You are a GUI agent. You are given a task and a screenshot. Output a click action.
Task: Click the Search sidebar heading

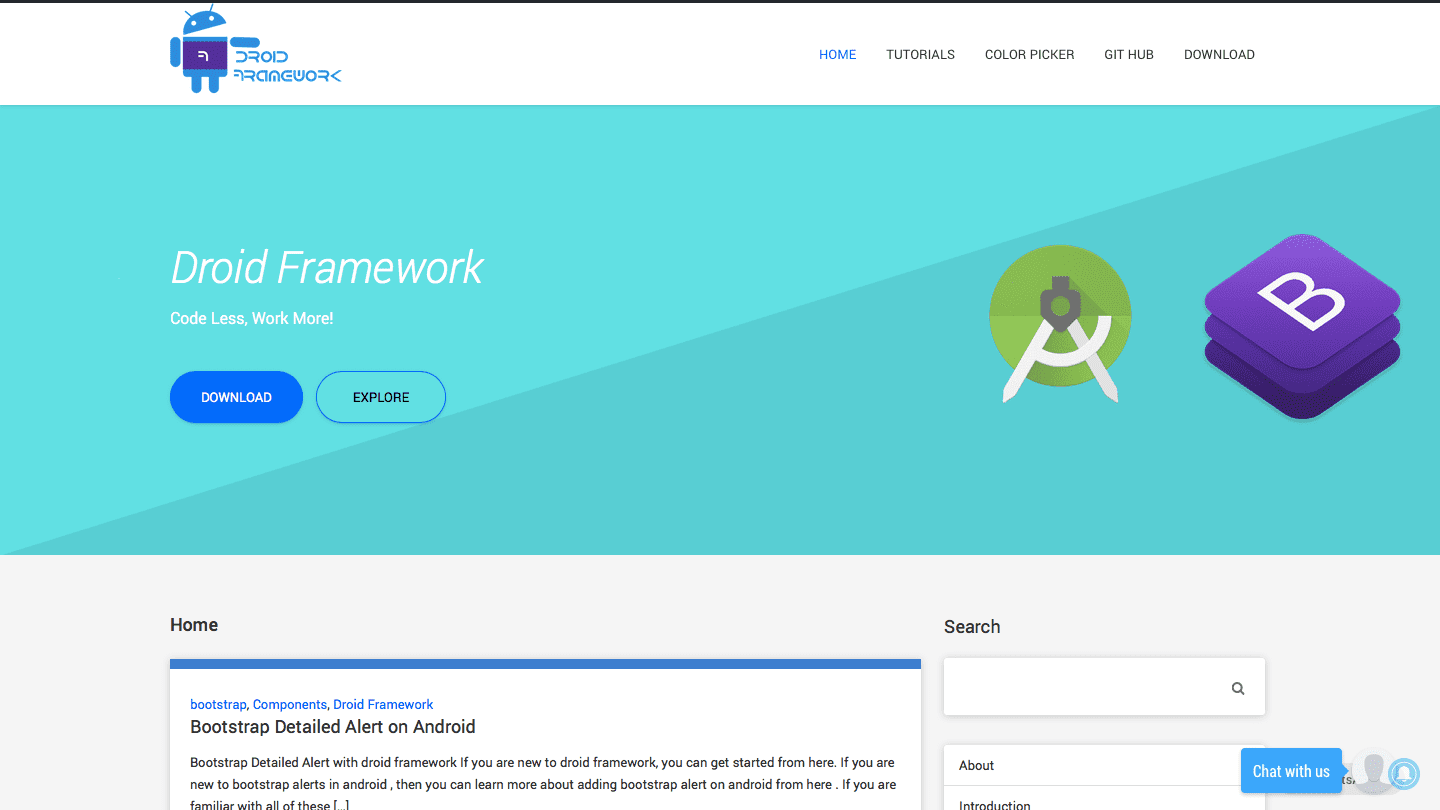pos(972,627)
